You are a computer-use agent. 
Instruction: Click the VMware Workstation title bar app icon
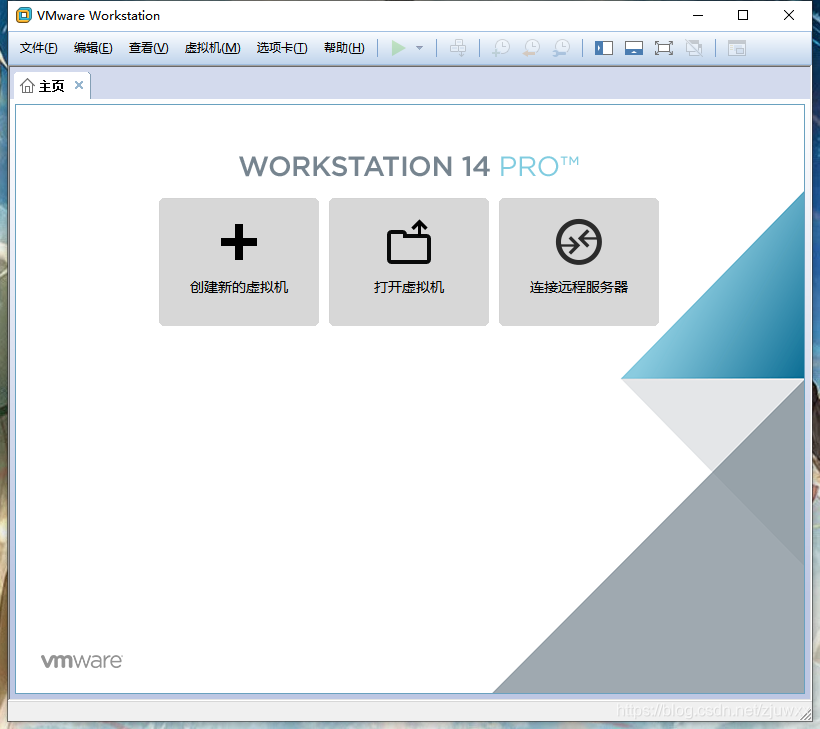click(x=24, y=15)
